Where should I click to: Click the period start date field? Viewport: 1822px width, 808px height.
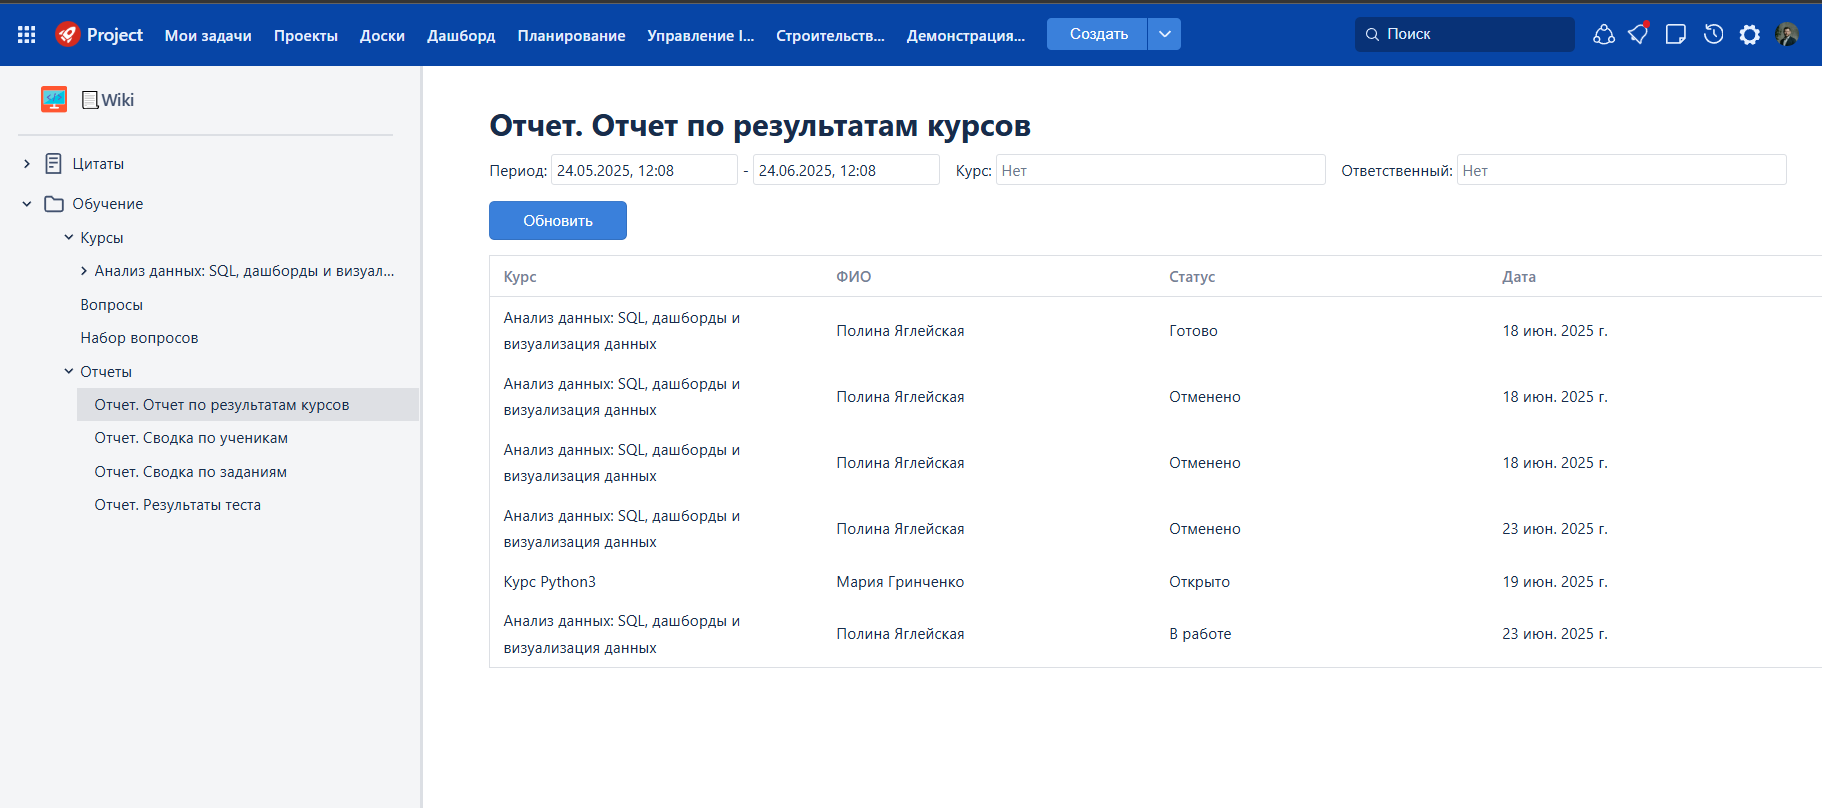click(x=644, y=170)
